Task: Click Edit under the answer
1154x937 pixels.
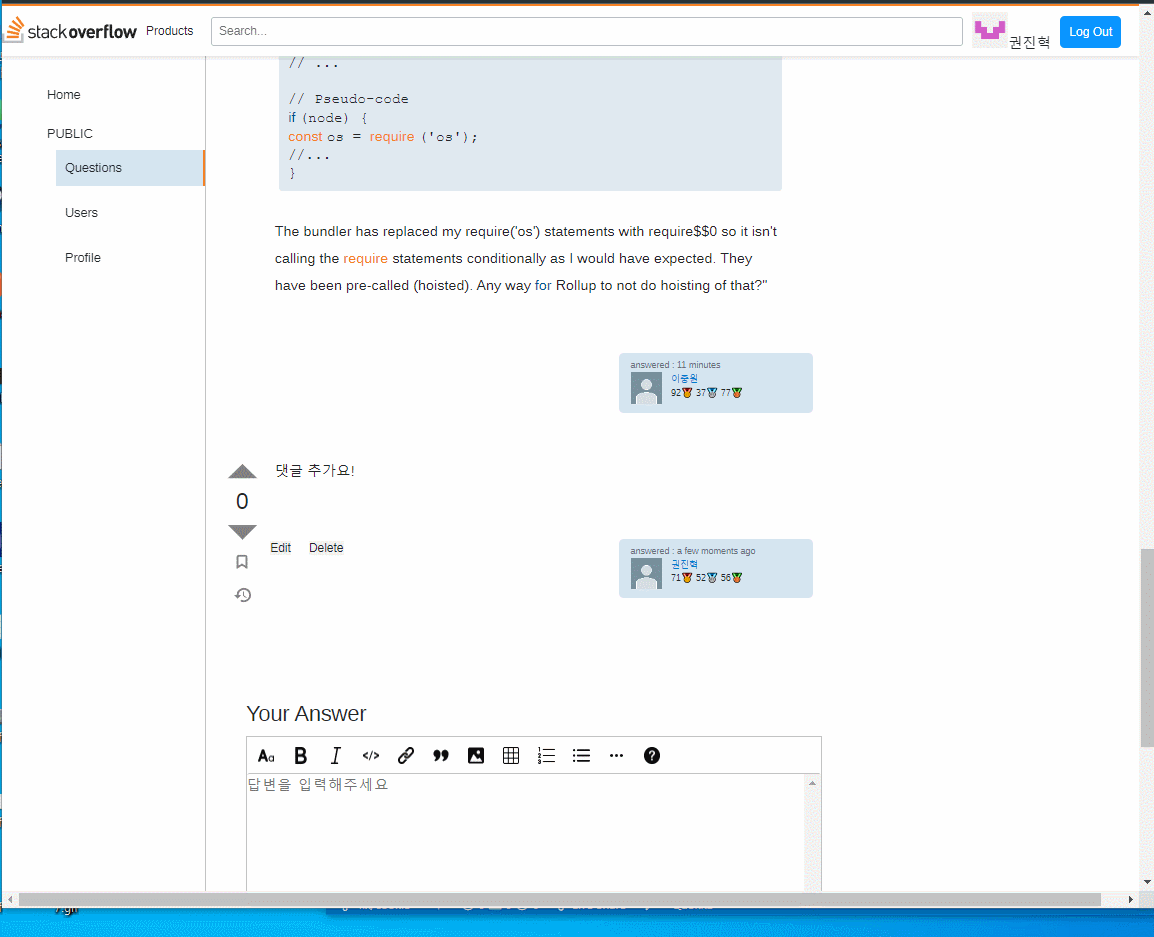Action: (x=280, y=548)
